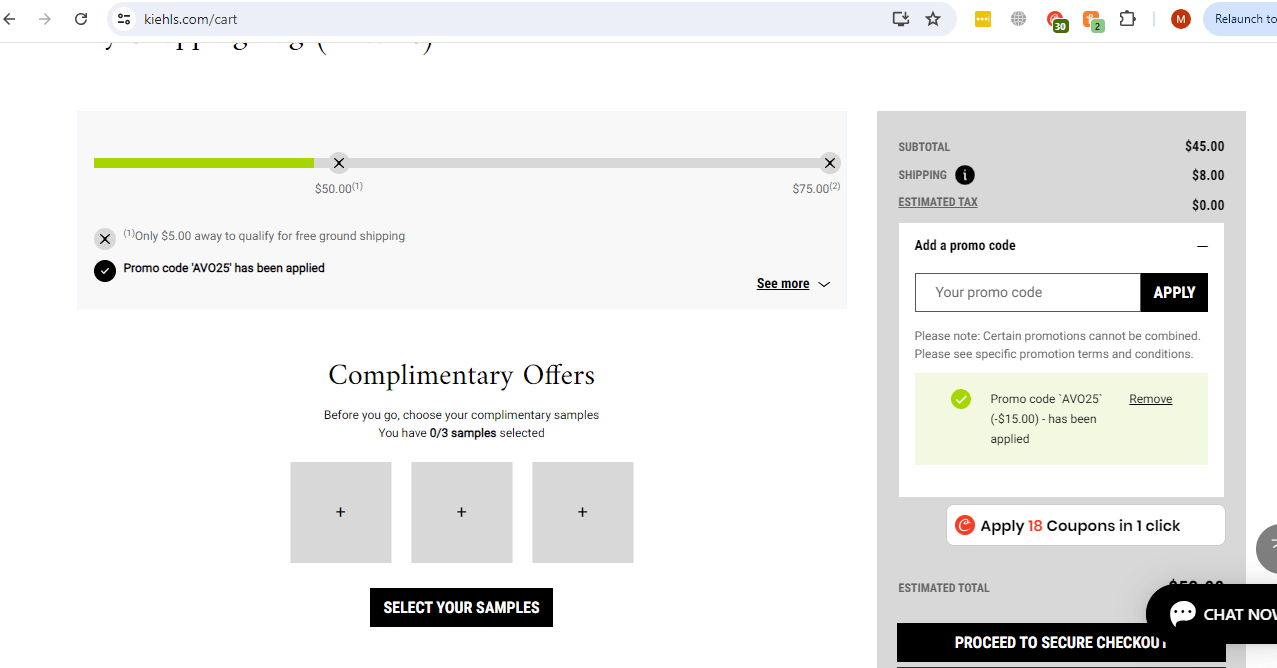Click the gray scroll-to-top circle button

click(x=1267, y=548)
